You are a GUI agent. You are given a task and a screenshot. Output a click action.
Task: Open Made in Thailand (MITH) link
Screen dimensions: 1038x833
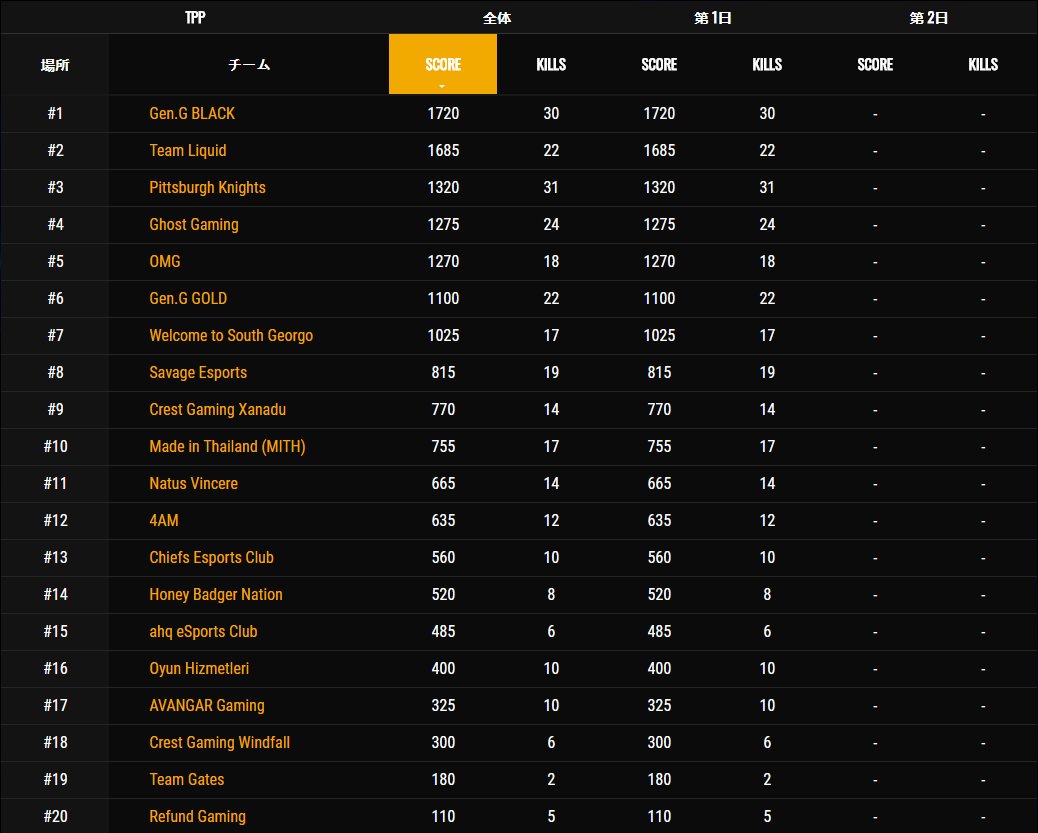point(227,446)
